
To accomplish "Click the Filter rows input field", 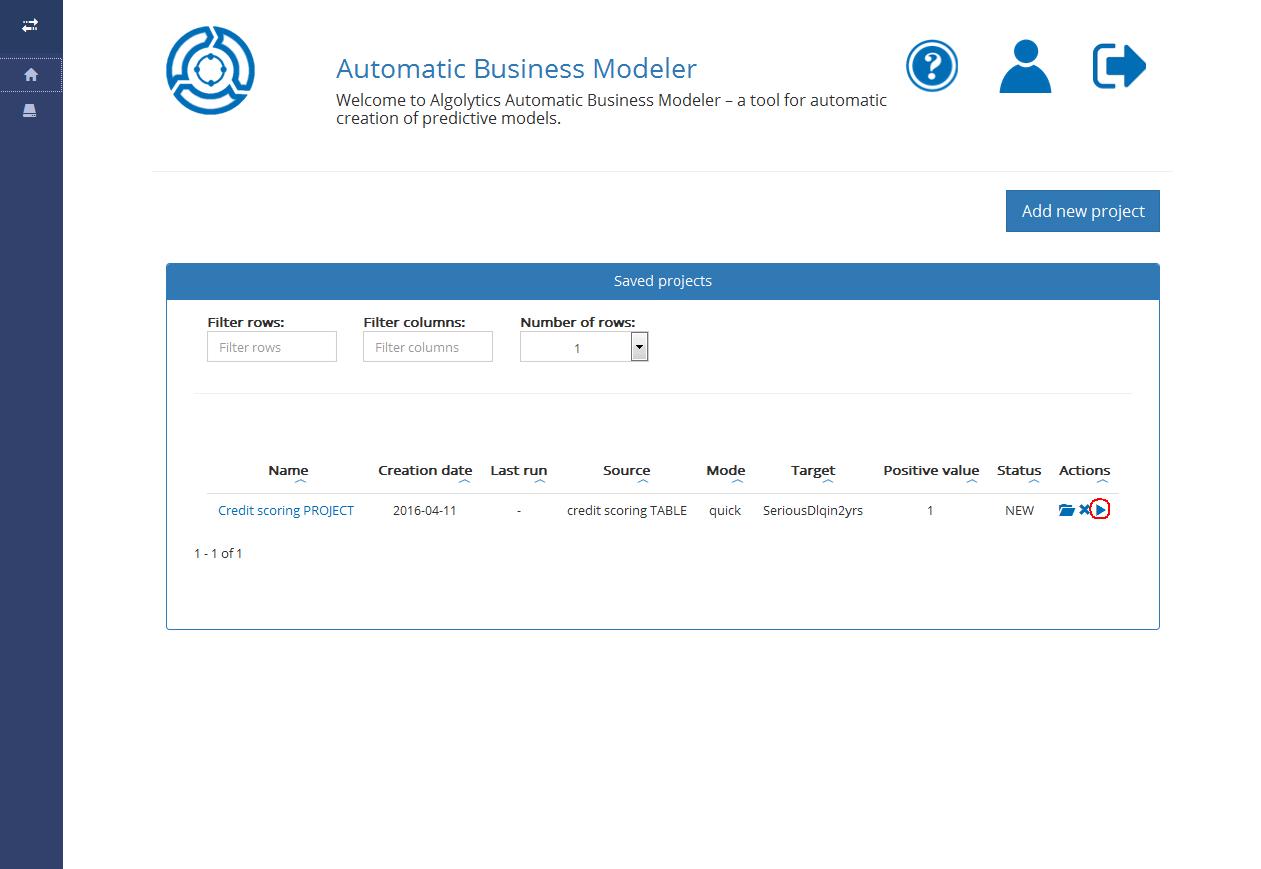I will [x=271, y=347].
